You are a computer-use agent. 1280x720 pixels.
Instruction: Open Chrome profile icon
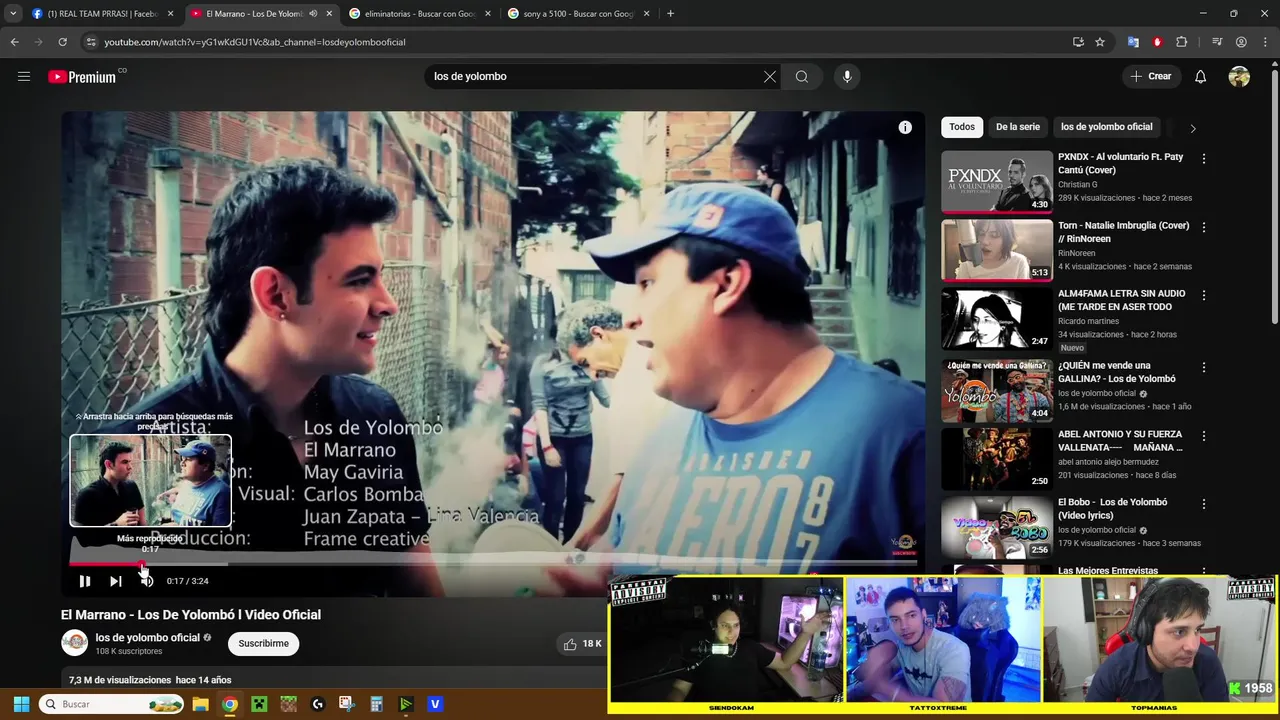point(1241,42)
